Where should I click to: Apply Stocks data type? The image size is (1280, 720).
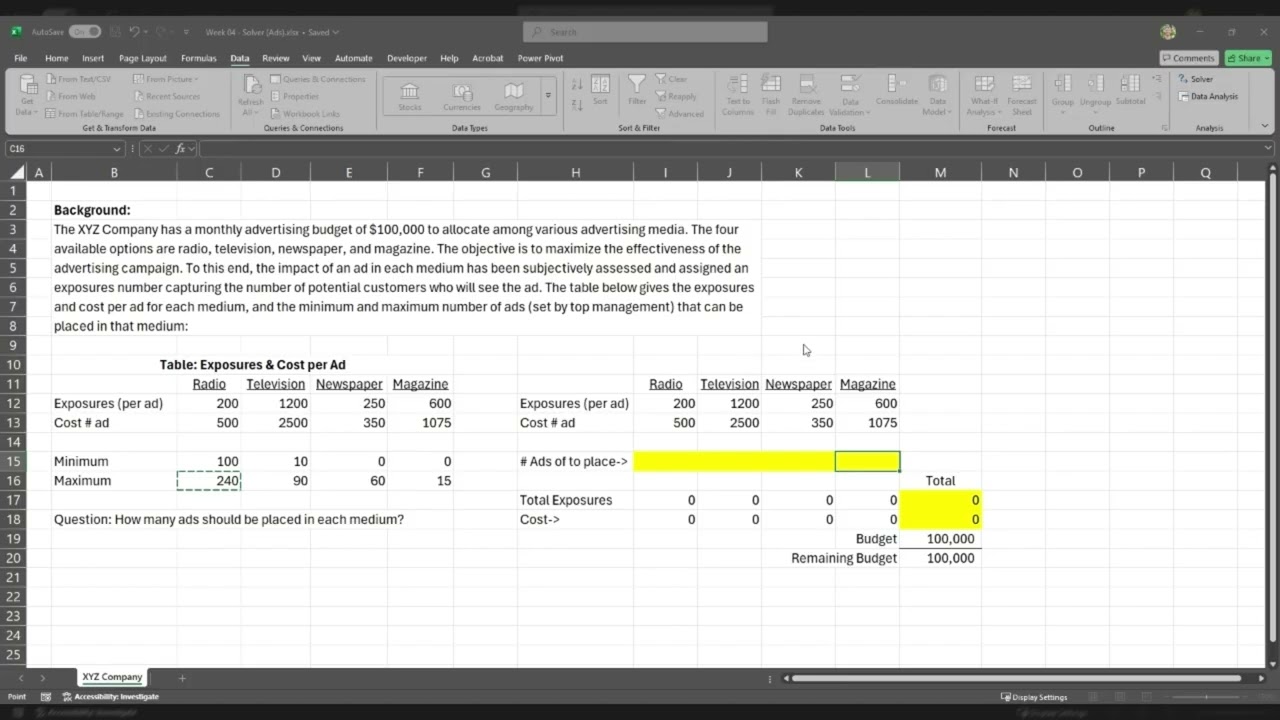(x=410, y=97)
